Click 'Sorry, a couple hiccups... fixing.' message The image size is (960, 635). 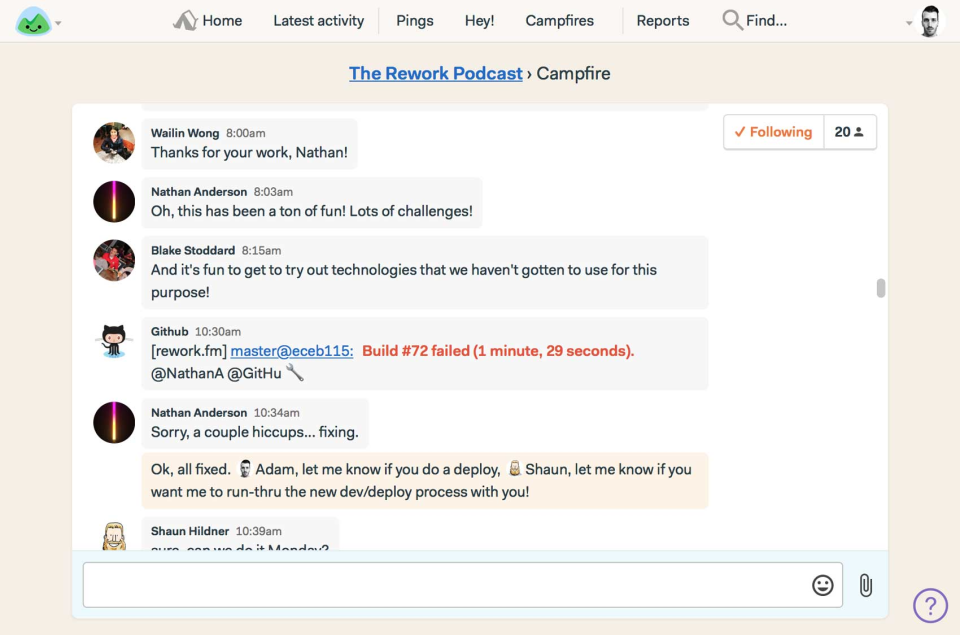tap(255, 432)
